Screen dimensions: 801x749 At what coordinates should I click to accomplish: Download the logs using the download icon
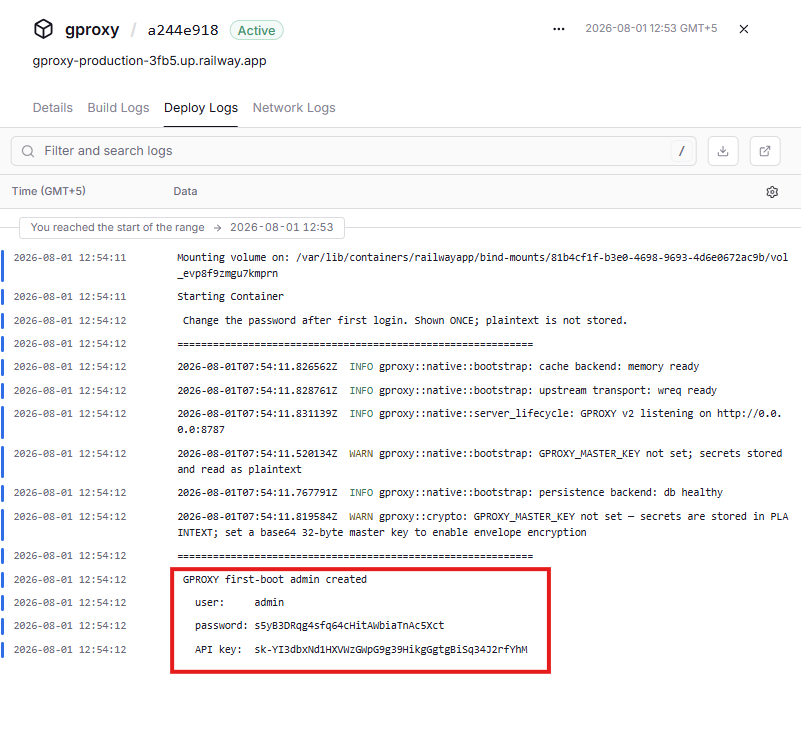pos(723,151)
